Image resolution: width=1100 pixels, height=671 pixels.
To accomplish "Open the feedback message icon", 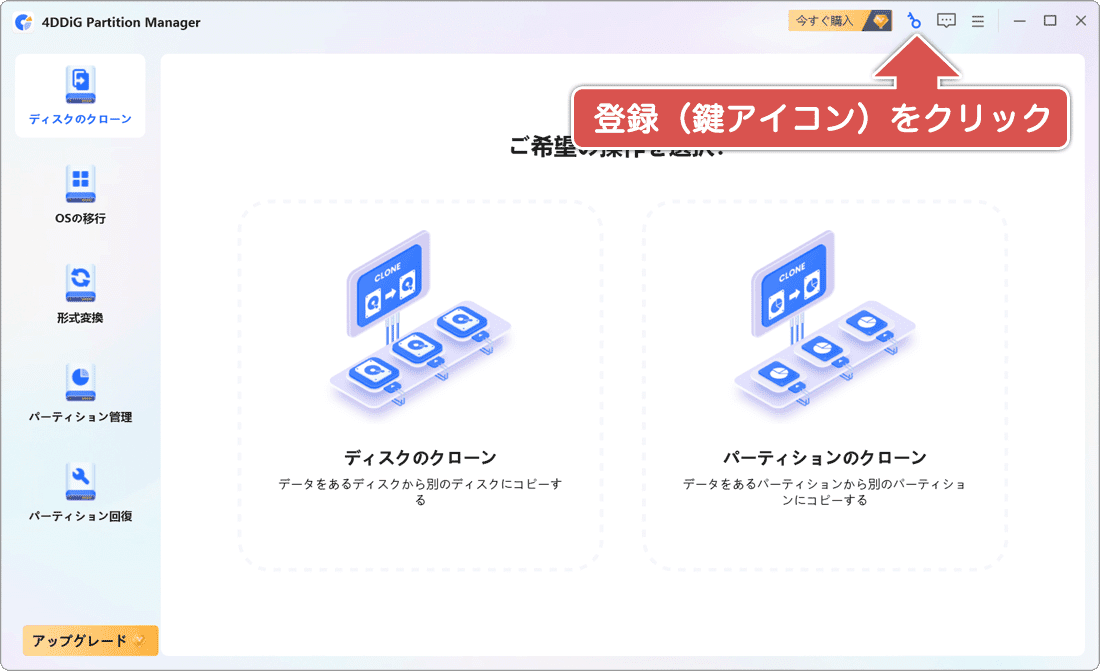I will click(945, 20).
